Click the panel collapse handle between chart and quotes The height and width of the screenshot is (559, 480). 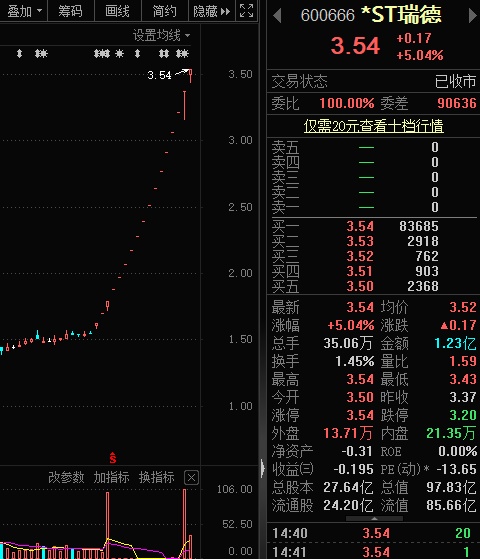pos(263,468)
